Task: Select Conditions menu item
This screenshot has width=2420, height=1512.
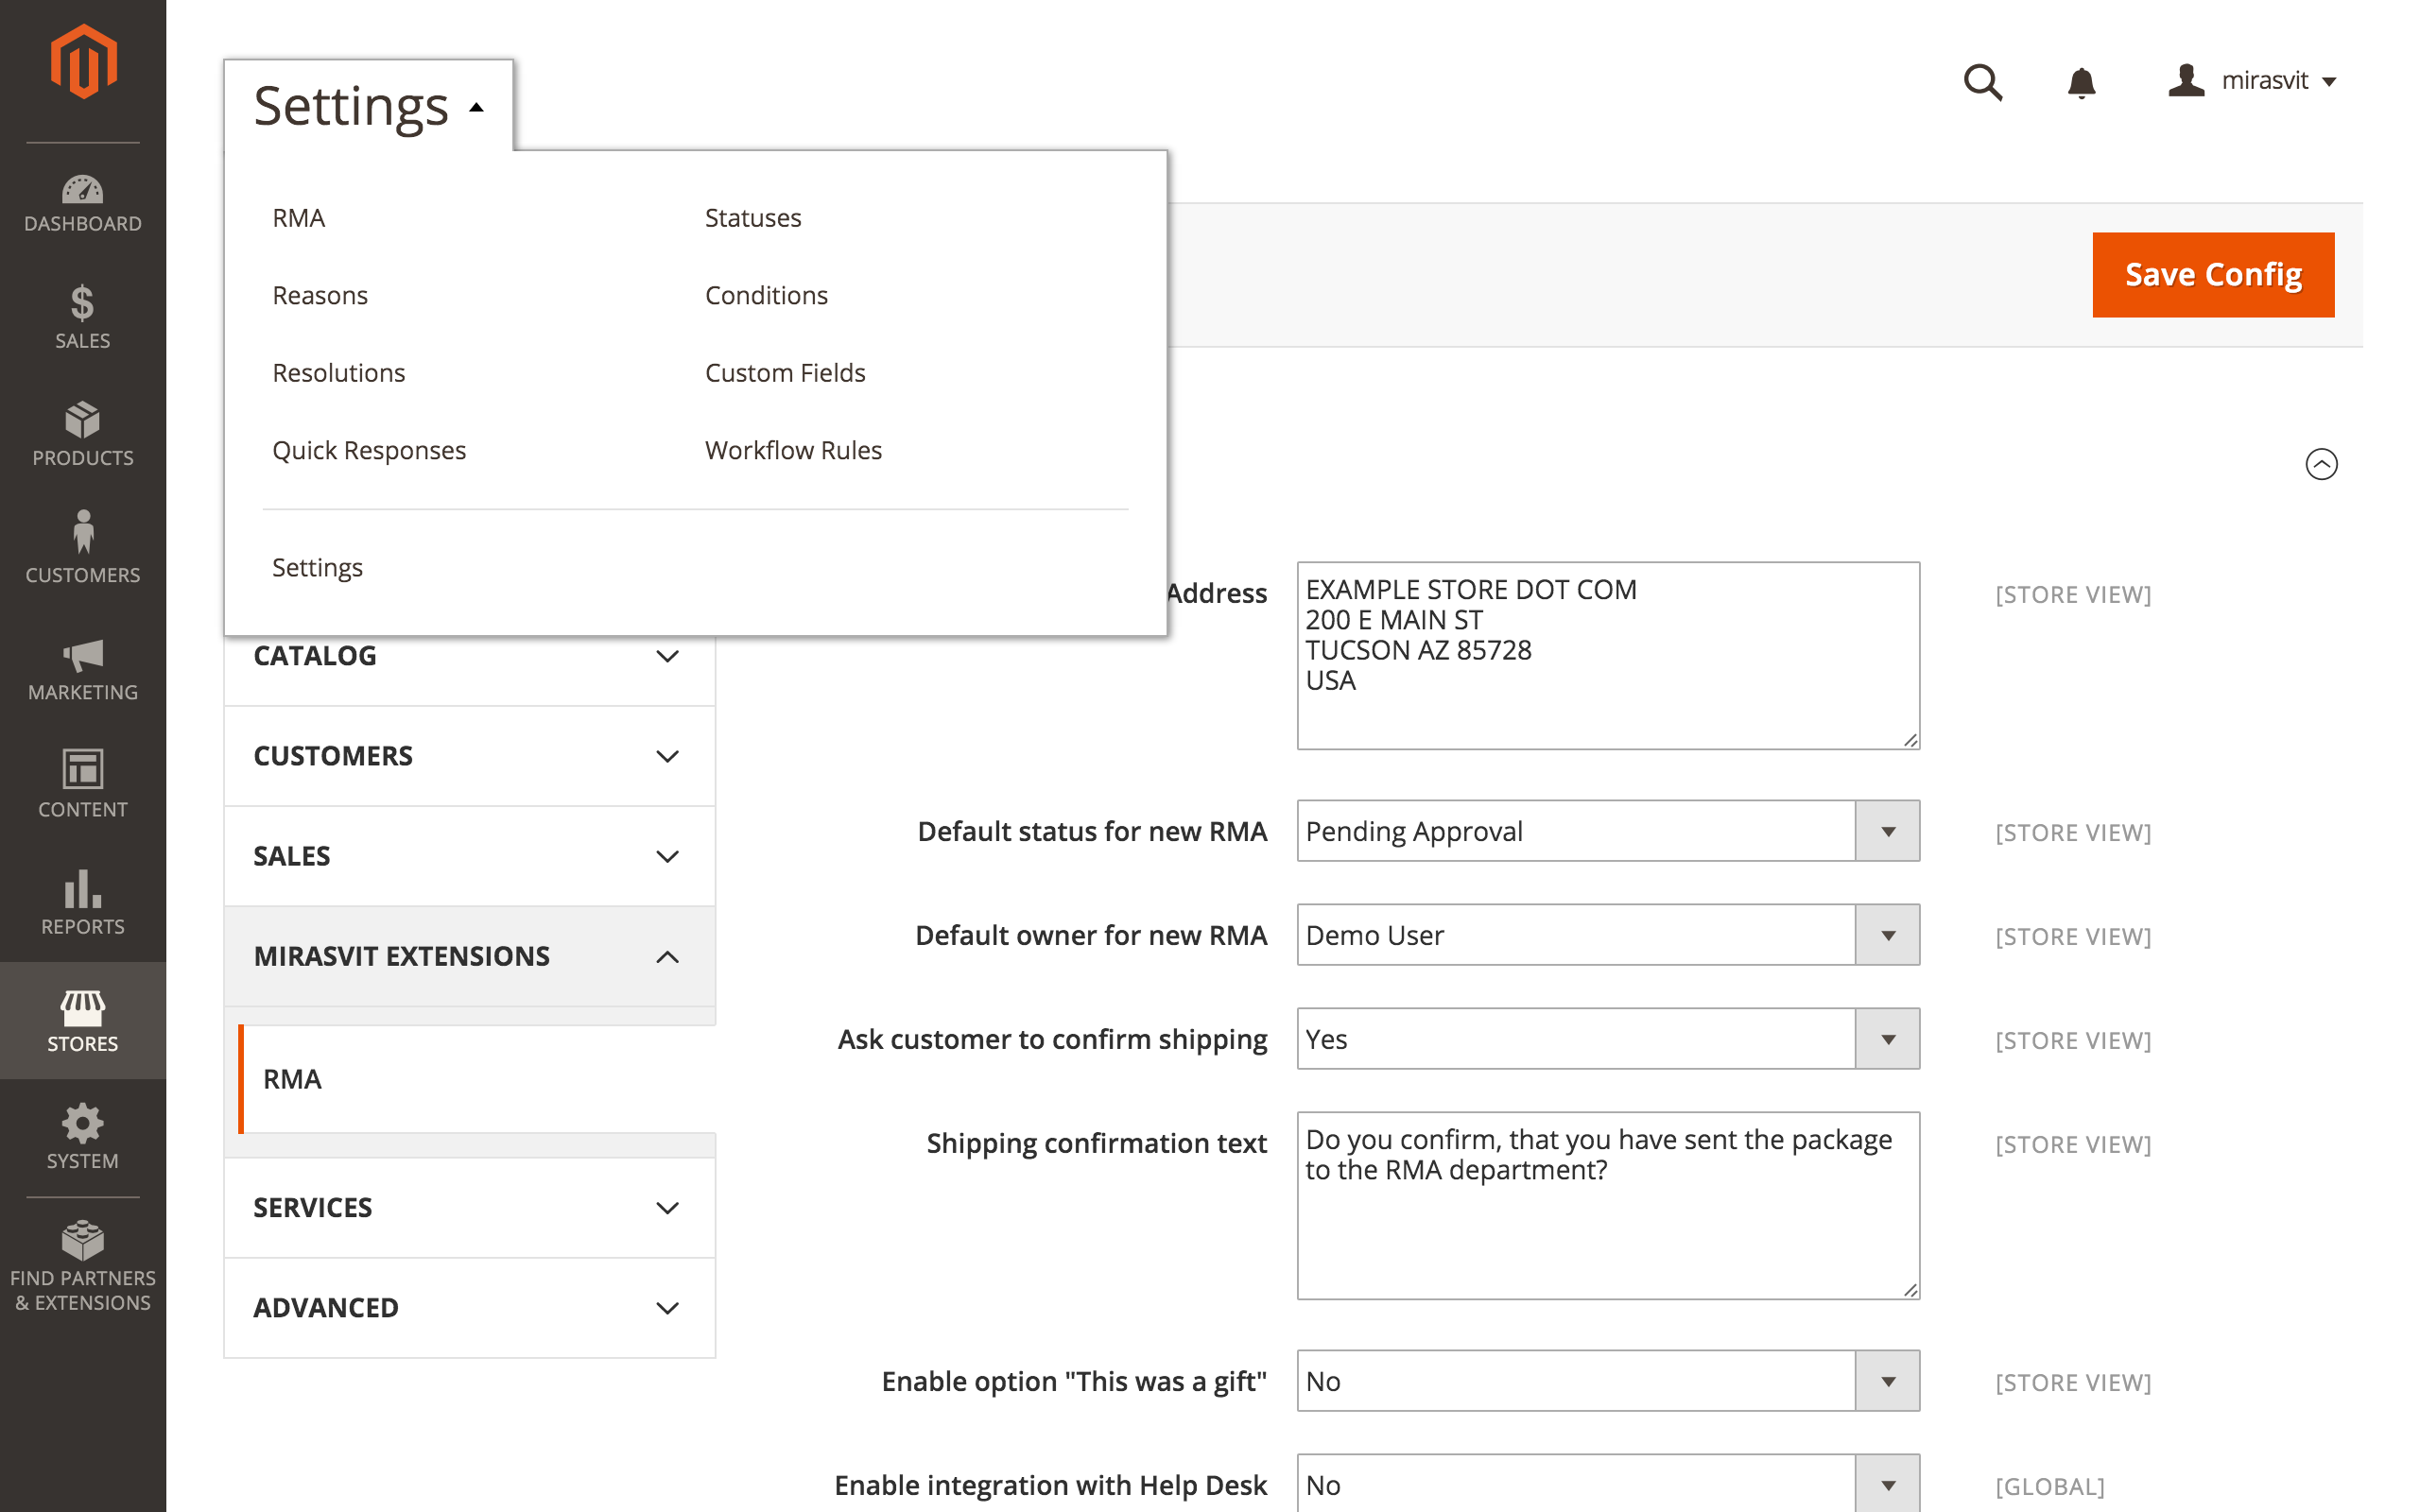Action: (766, 295)
